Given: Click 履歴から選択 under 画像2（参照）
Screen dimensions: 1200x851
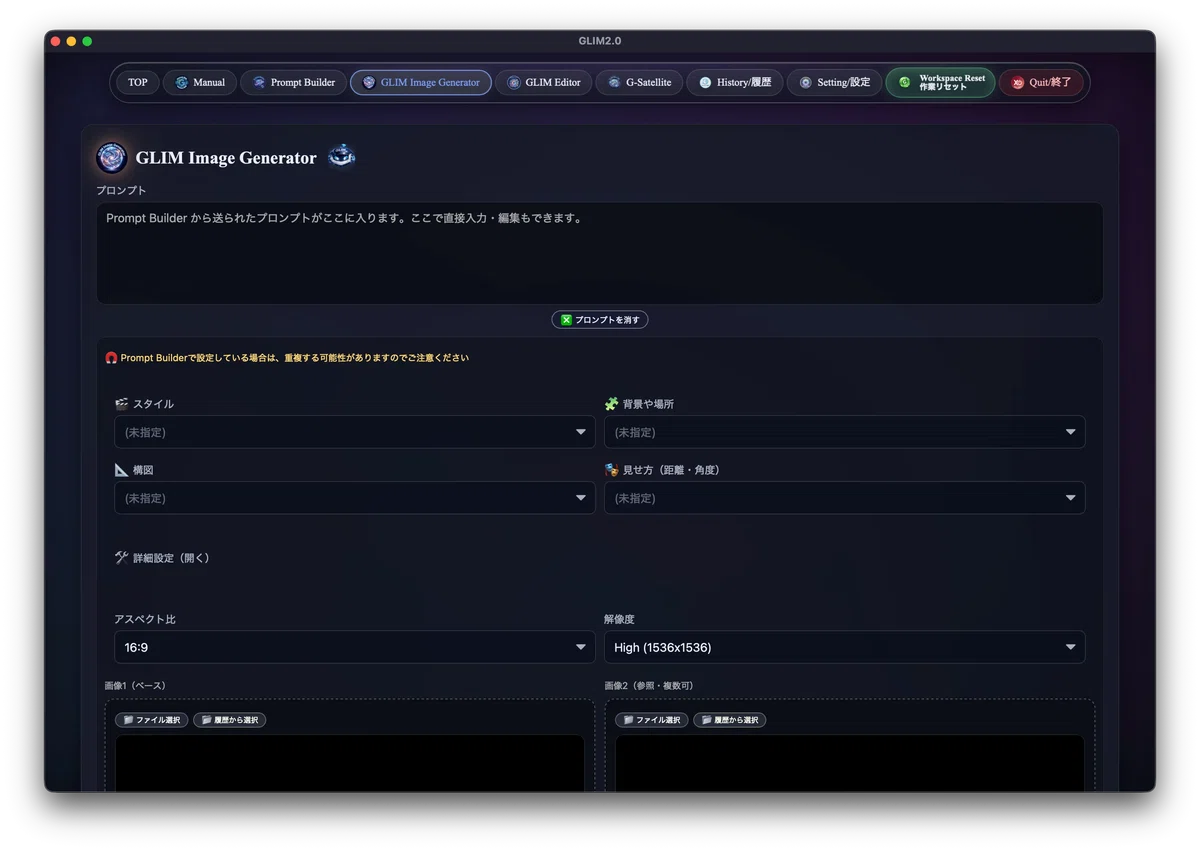Looking at the screenshot, I should tap(729, 720).
